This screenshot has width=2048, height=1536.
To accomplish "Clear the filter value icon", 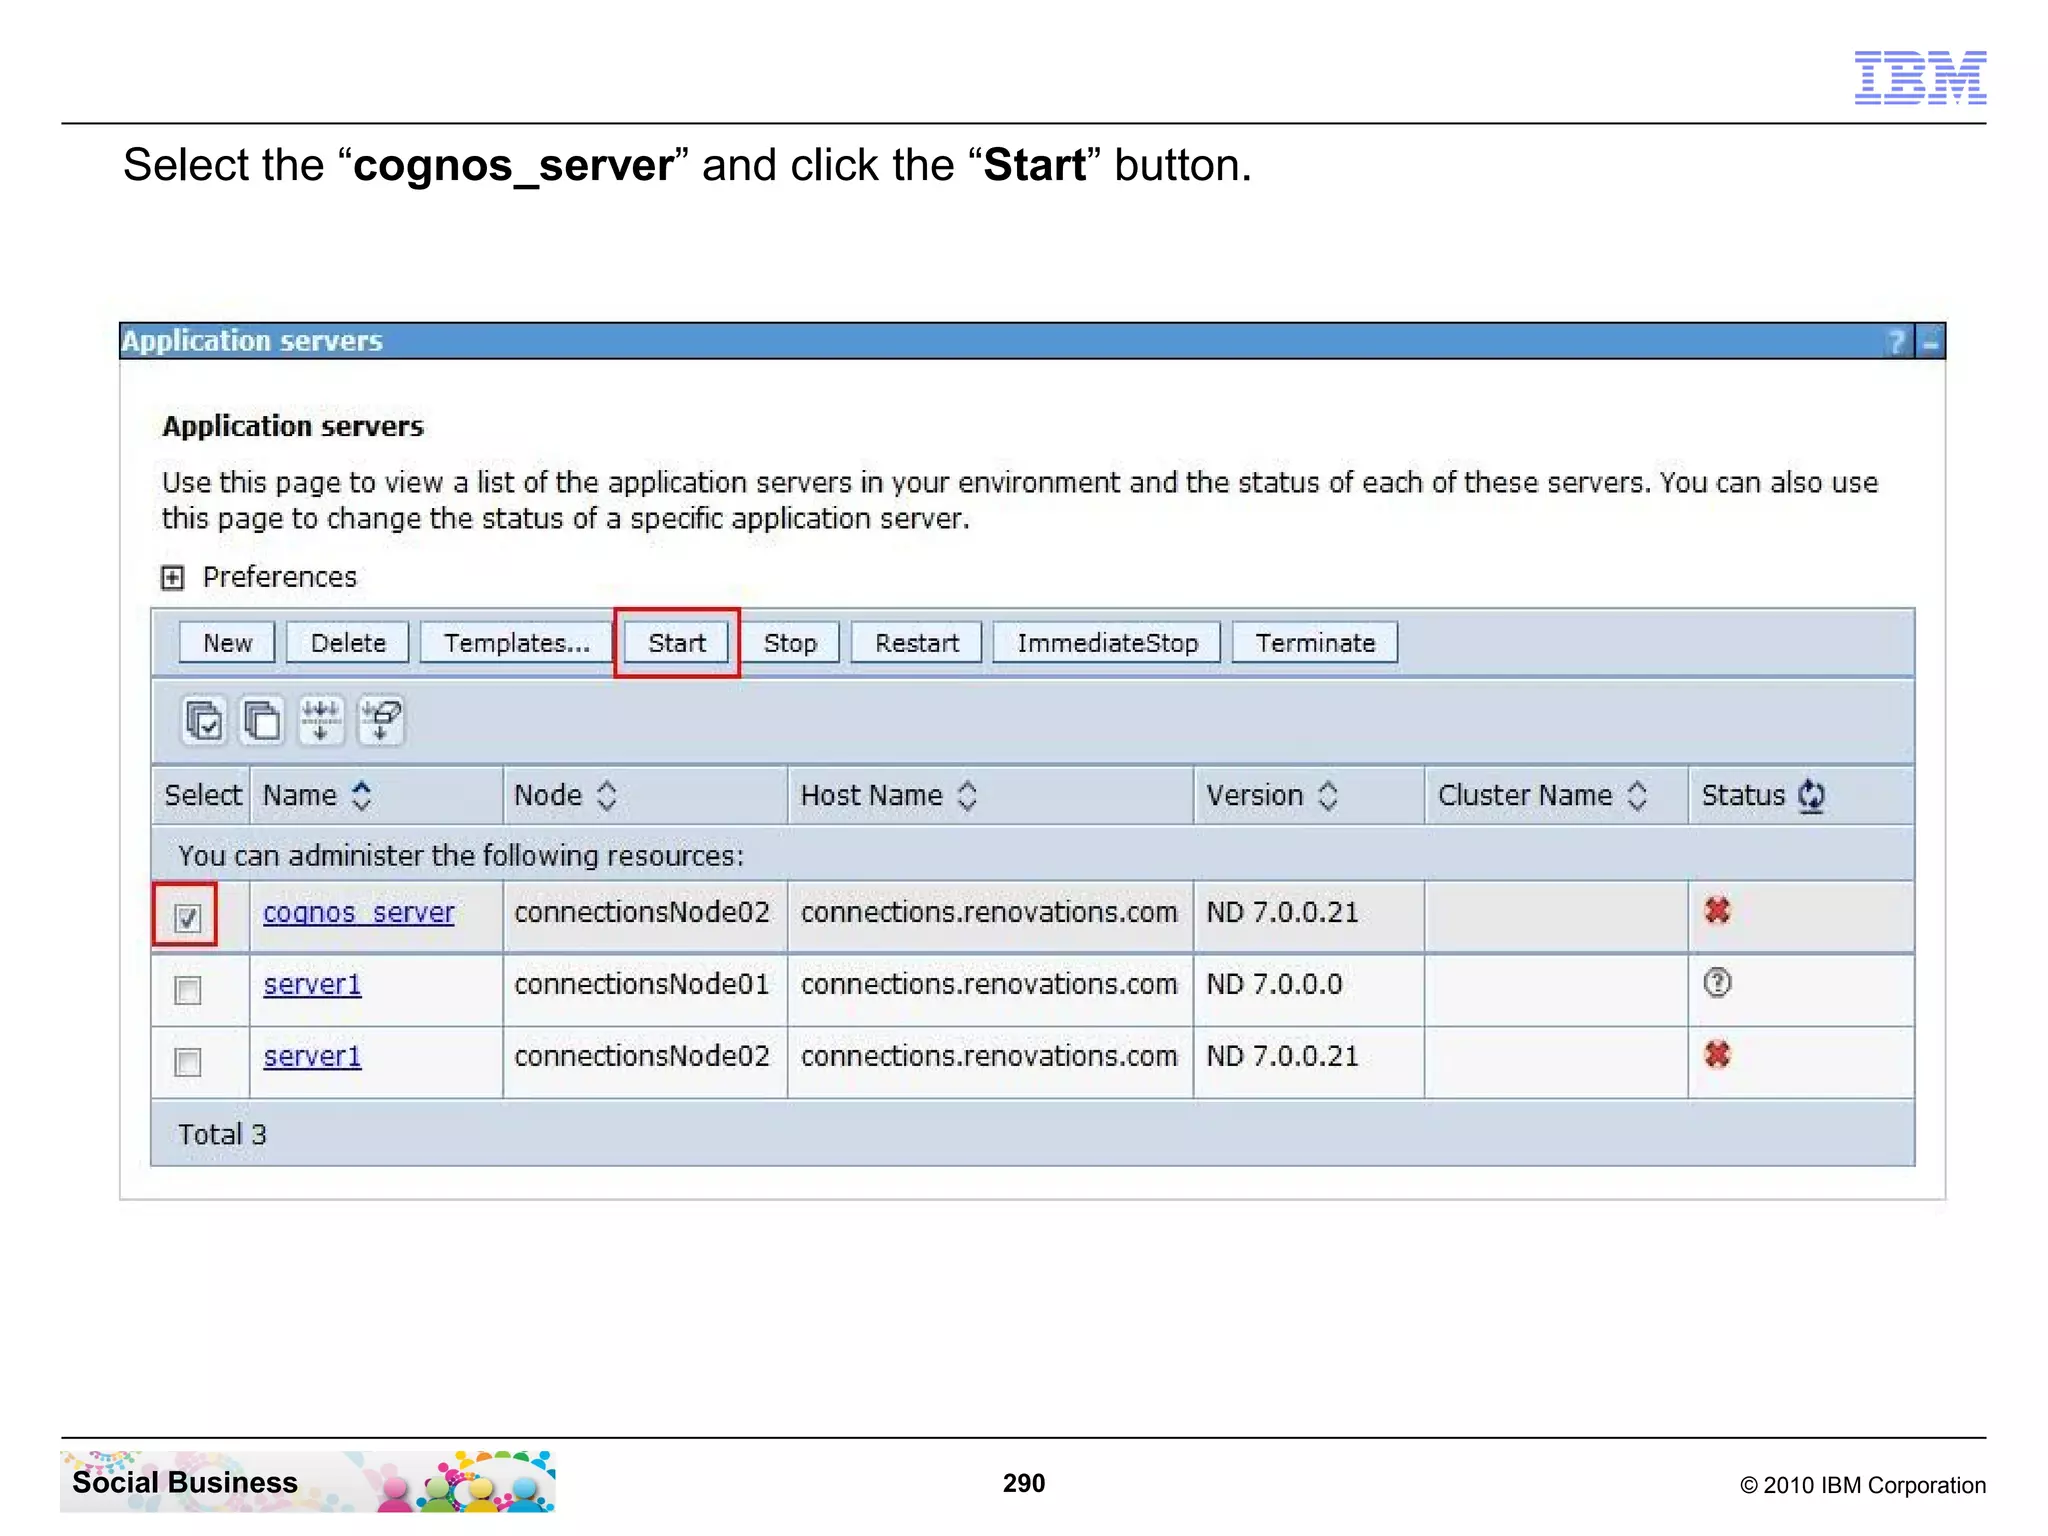I will click(x=381, y=720).
